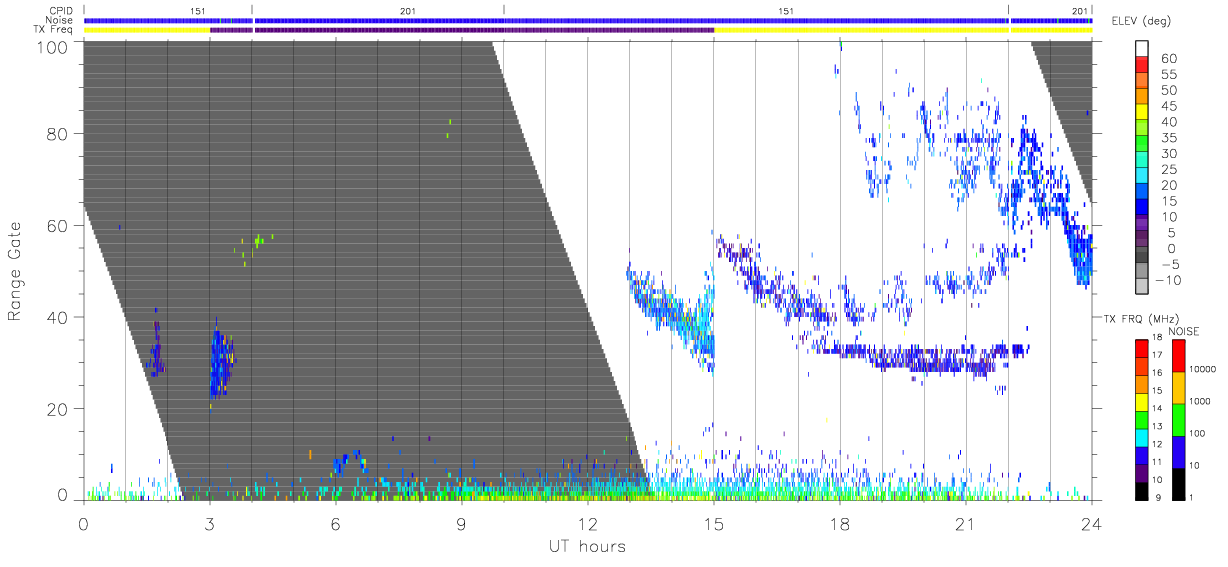Click the 12 tick on UT hours axis
This screenshot has width=1228, height=567.
pos(588,524)
